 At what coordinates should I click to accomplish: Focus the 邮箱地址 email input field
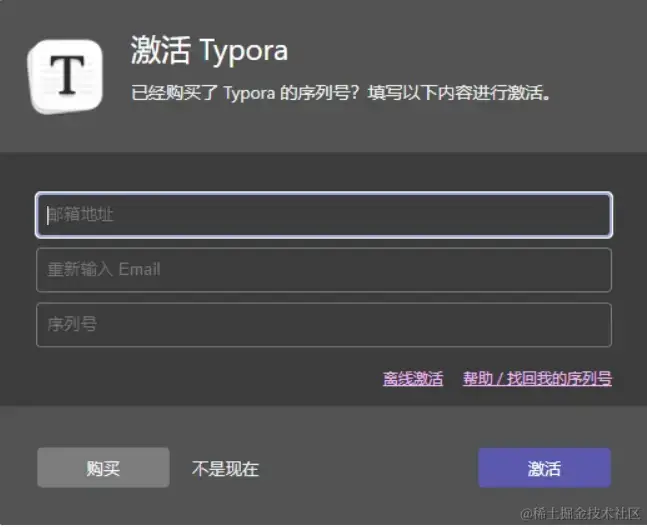[324, 215]
